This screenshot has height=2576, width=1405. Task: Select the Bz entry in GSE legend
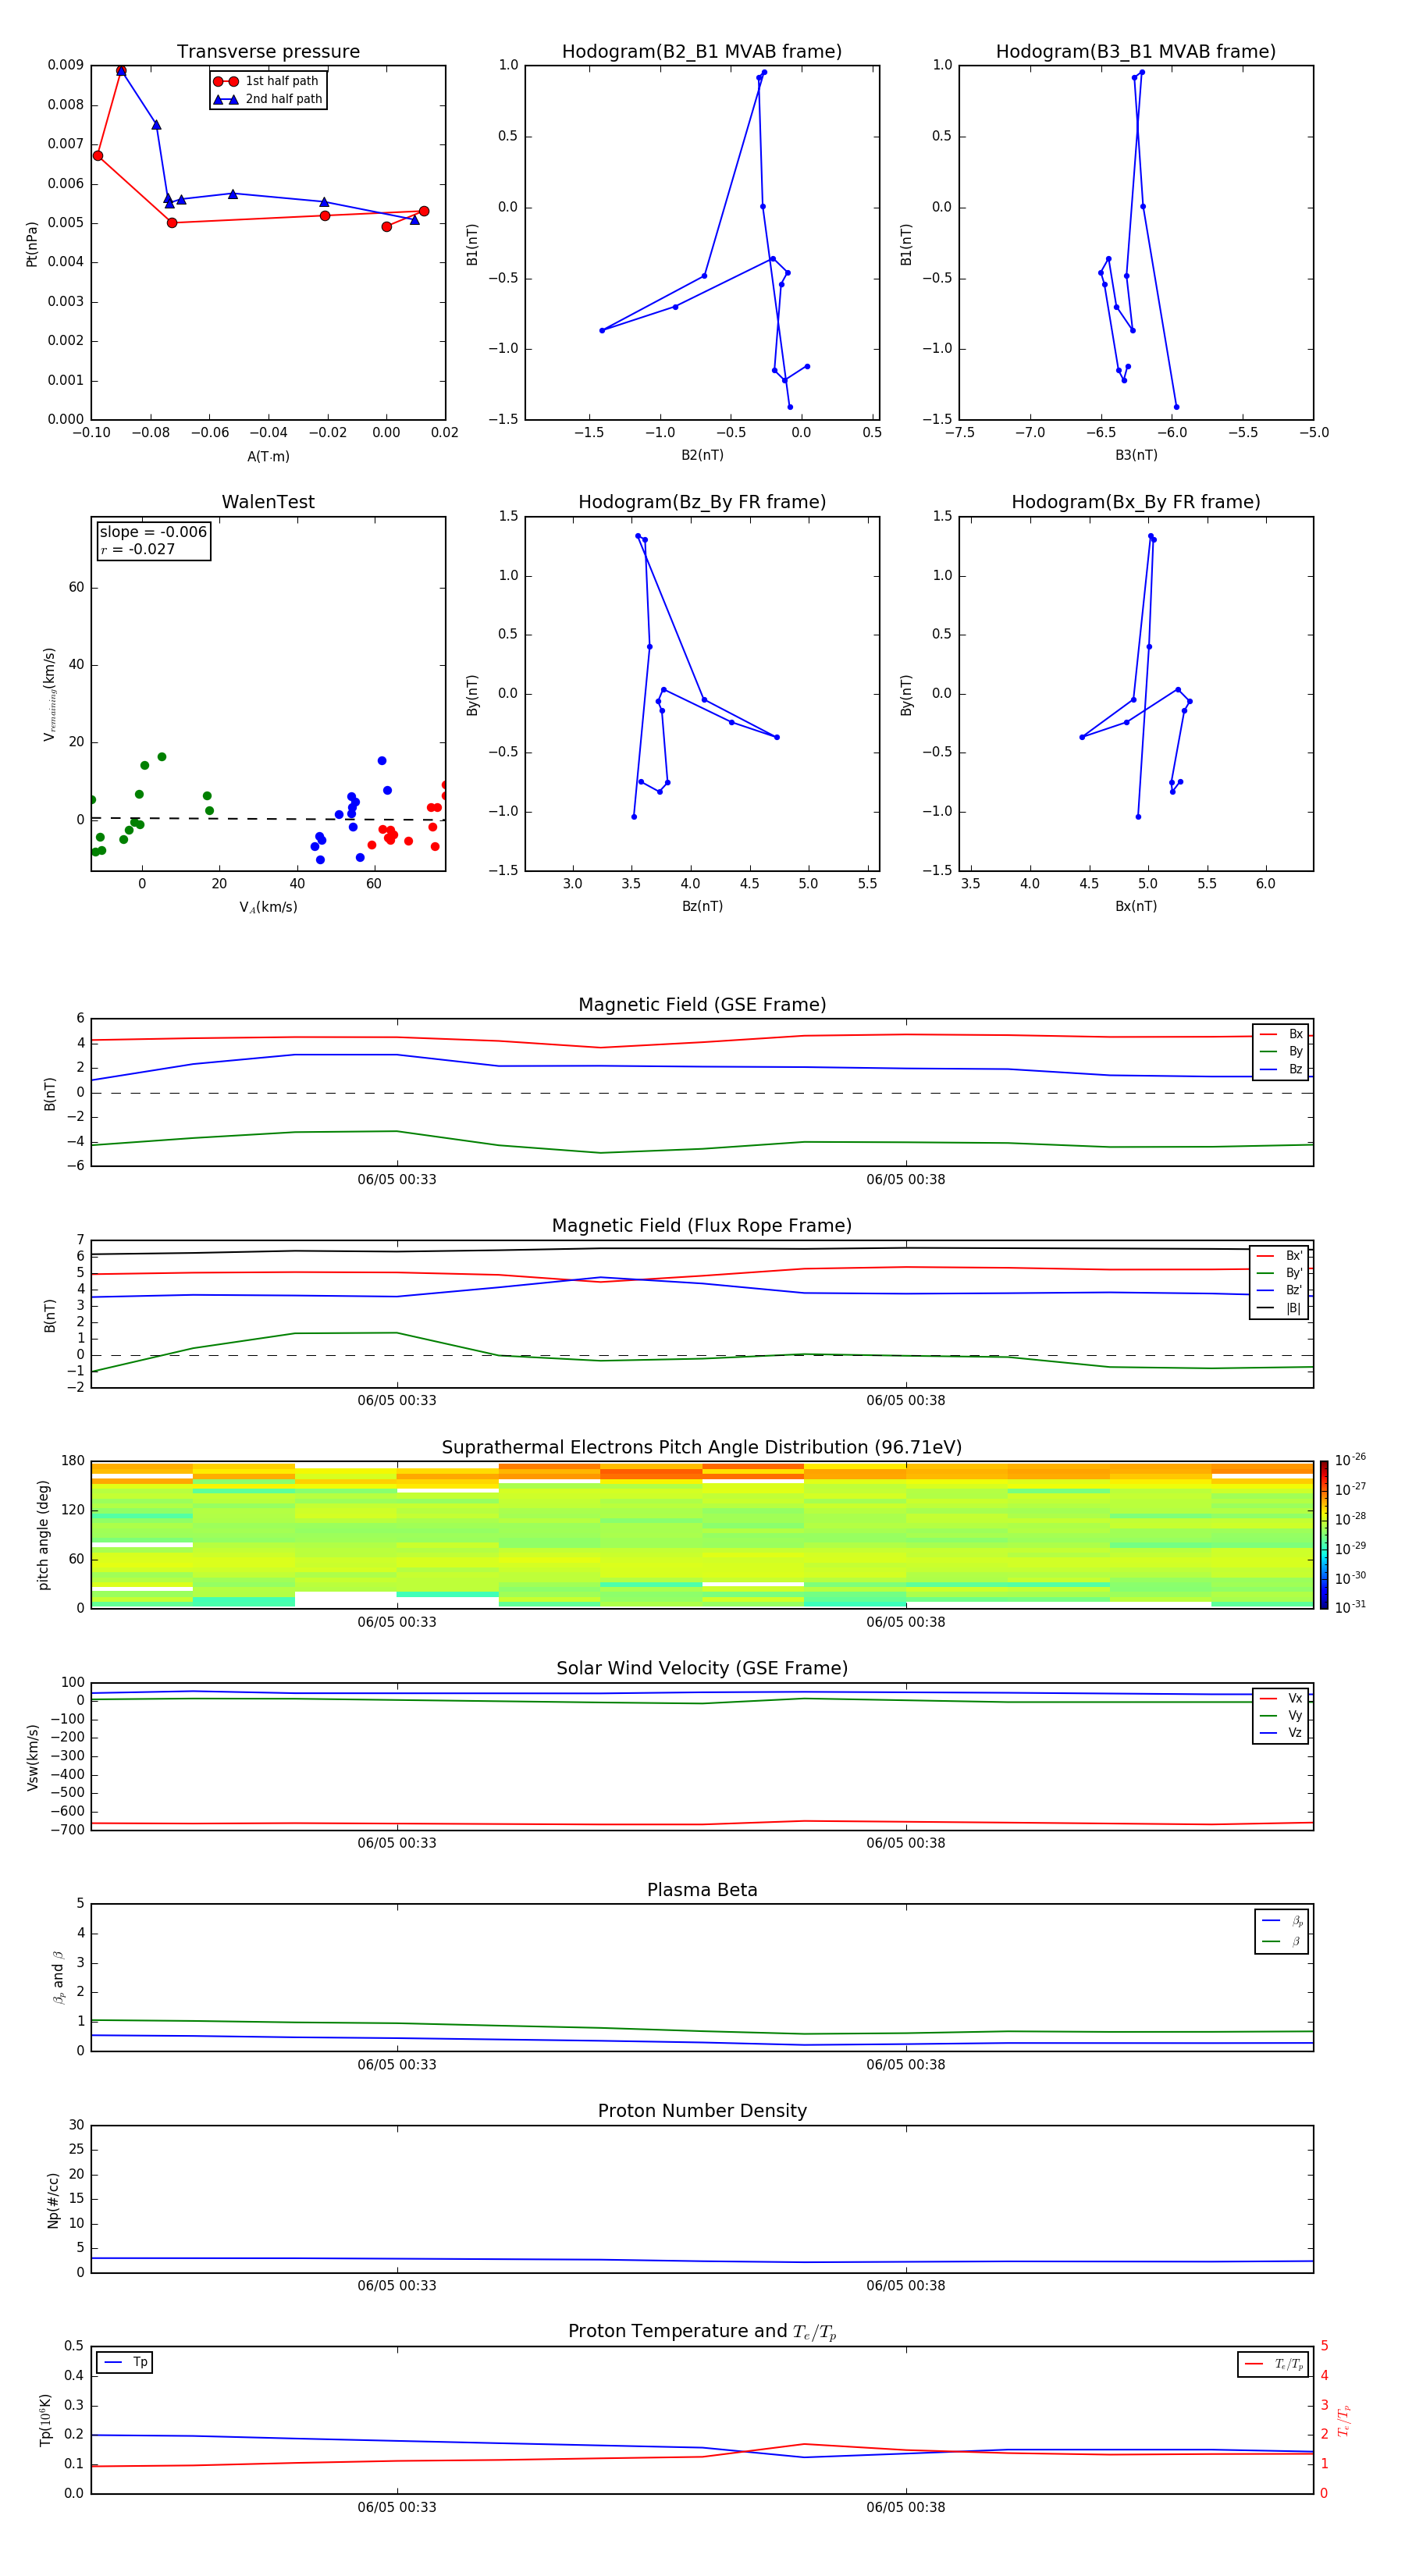point(1281,1069)
